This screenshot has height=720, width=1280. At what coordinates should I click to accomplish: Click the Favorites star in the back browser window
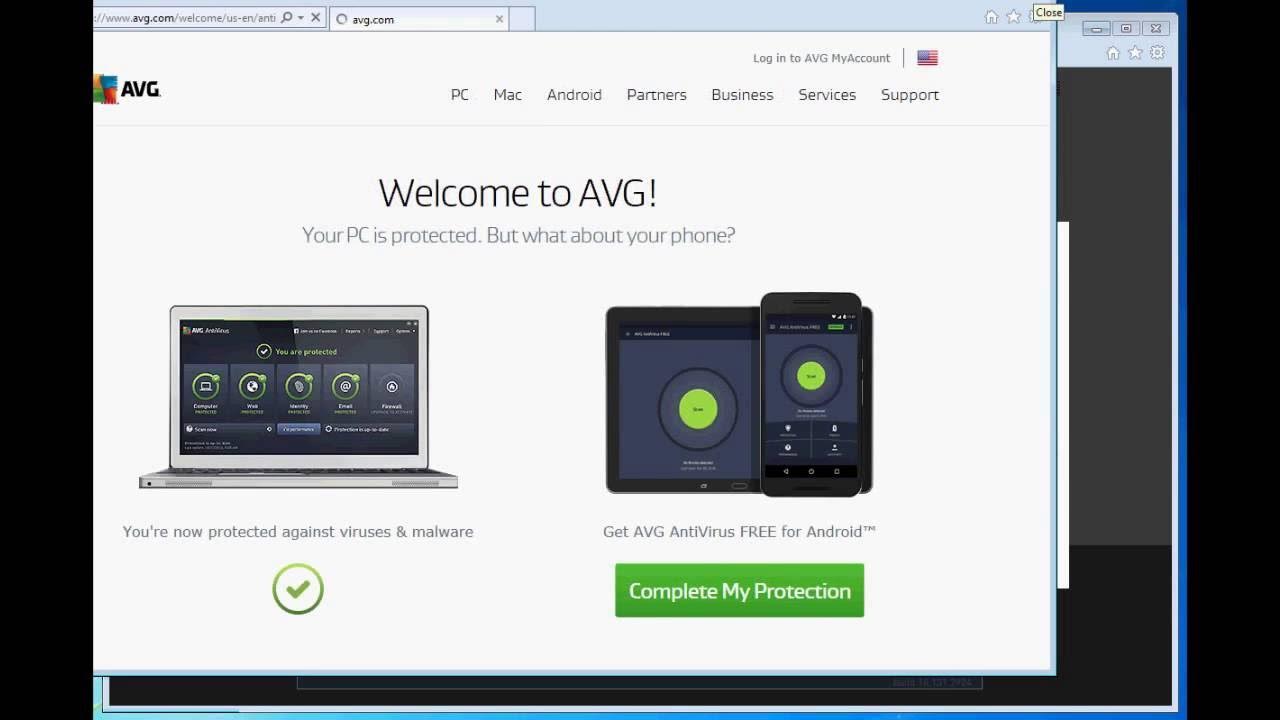1136,53
